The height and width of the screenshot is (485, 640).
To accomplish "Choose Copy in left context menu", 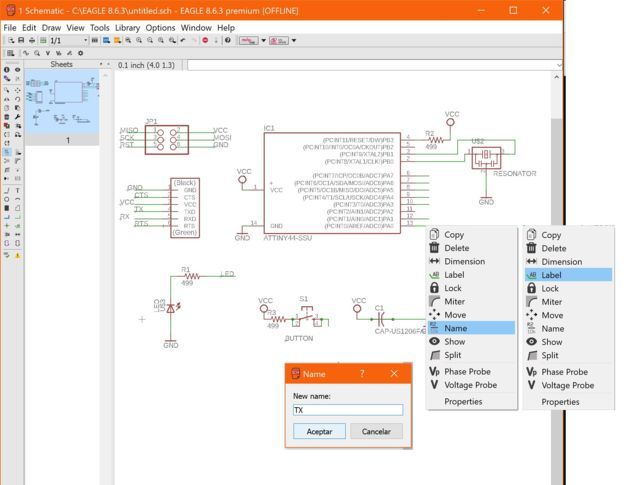I will (x=471, y=235).
